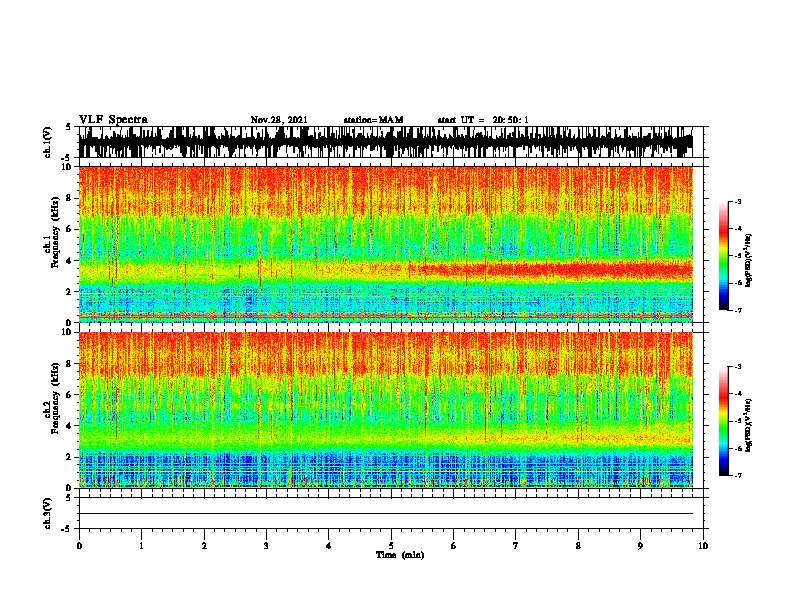Screen dimensions: 792x612
Task: Click the ch.1(V) black waveform panel
Action: click(x=385, y=142)
